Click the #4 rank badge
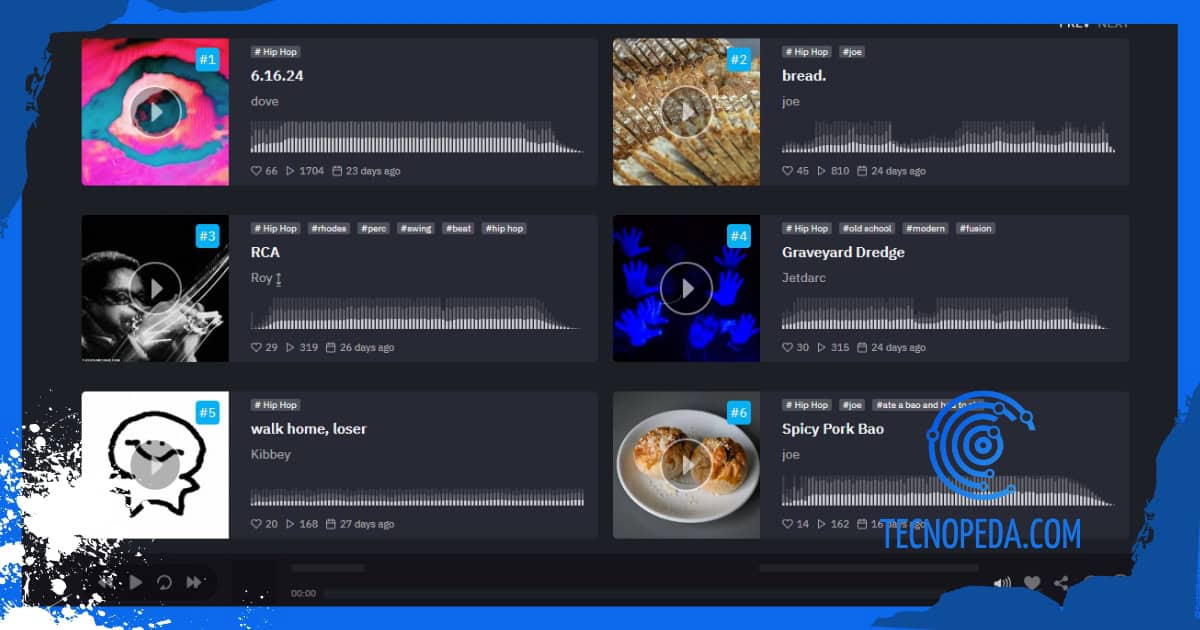1200x630 pixels. [x=738, y=236]
